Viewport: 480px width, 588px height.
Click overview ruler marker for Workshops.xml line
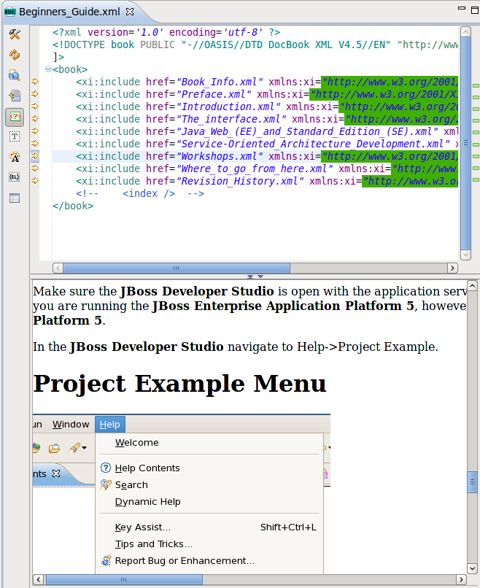click(476, 156)
